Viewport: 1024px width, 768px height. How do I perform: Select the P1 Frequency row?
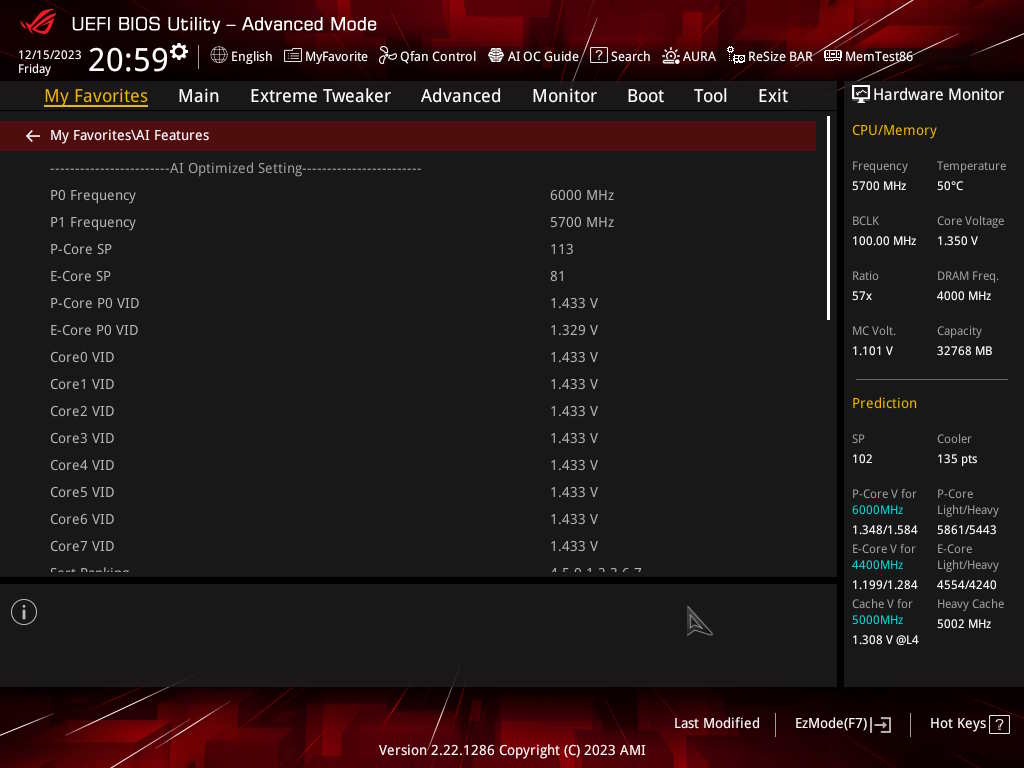(x=408, y=222)
